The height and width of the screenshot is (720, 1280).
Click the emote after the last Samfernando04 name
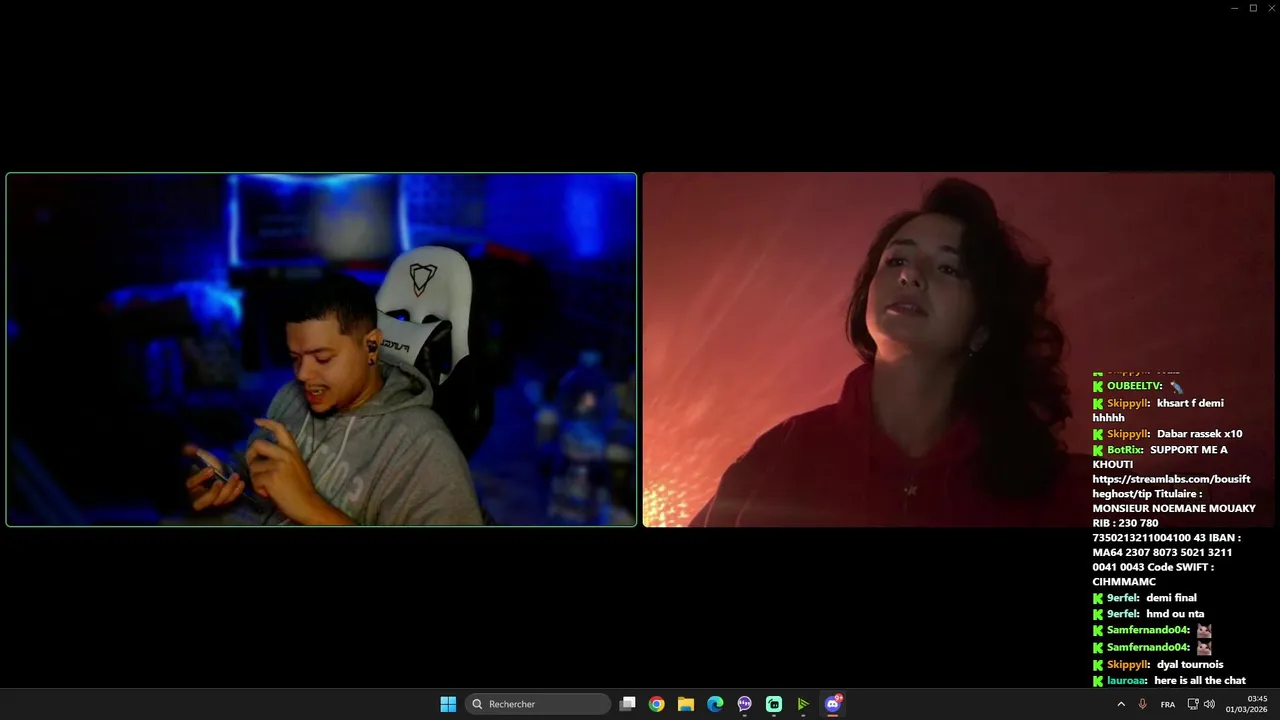(1204, 647)
